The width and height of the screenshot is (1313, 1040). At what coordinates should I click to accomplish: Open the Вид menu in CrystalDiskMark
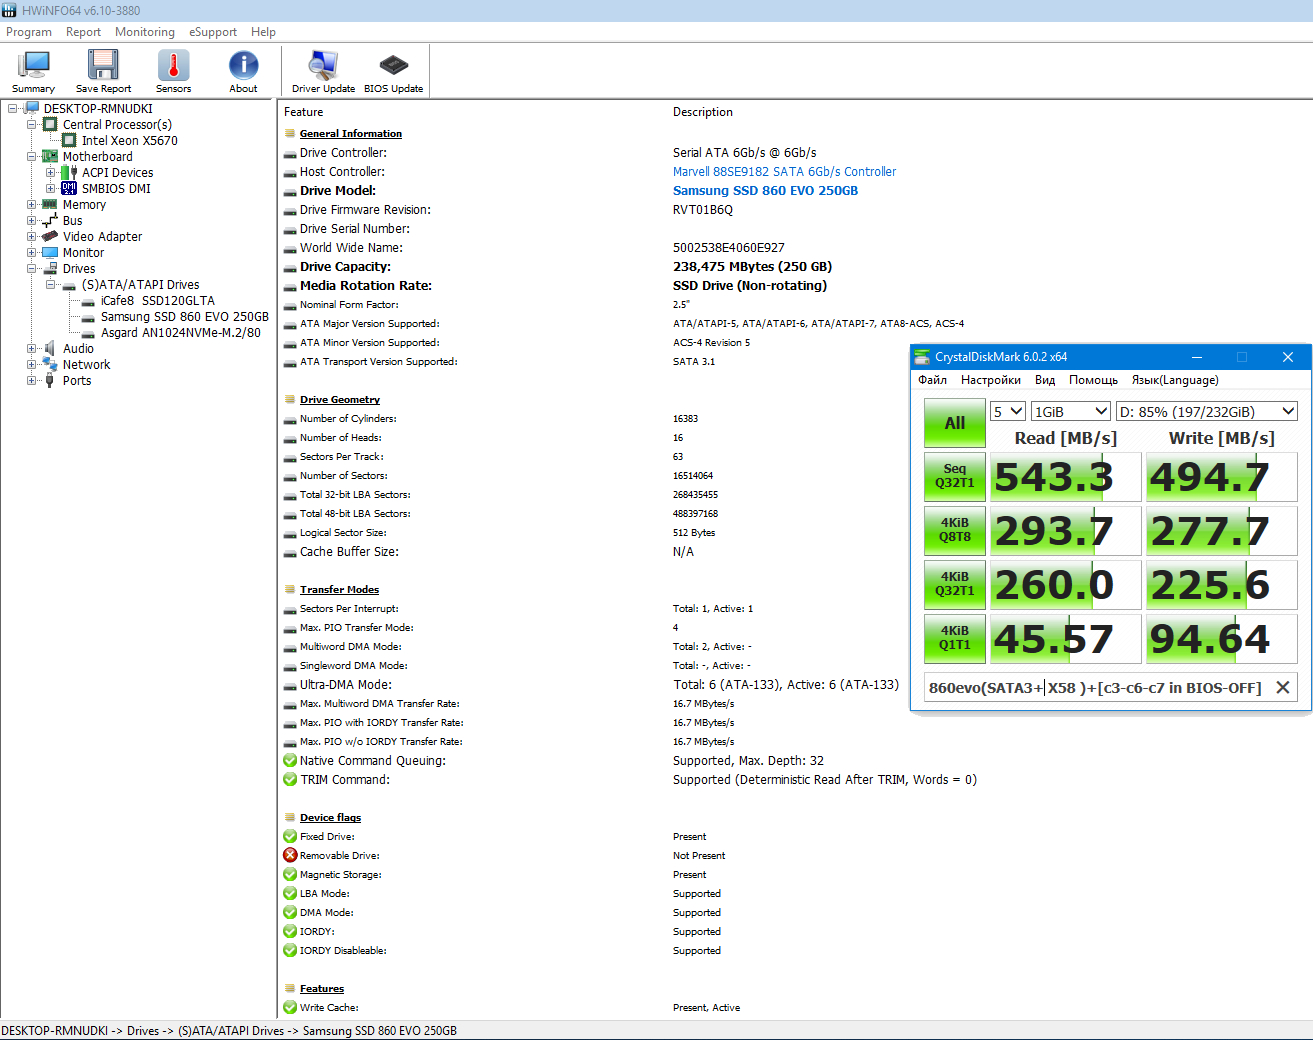[x=1045, y=380]
